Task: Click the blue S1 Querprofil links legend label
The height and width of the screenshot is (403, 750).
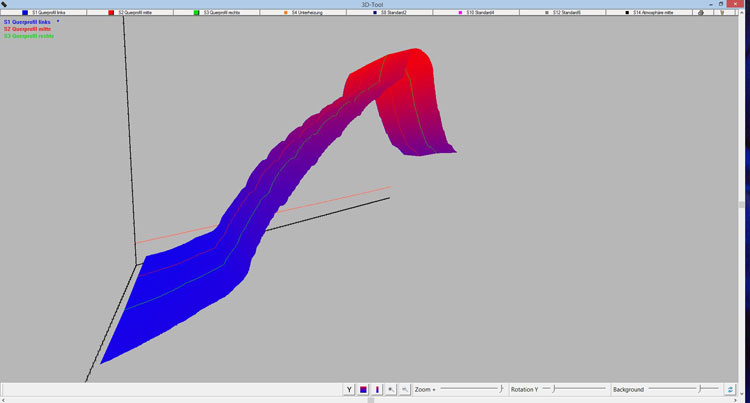Action: (28, 21)
